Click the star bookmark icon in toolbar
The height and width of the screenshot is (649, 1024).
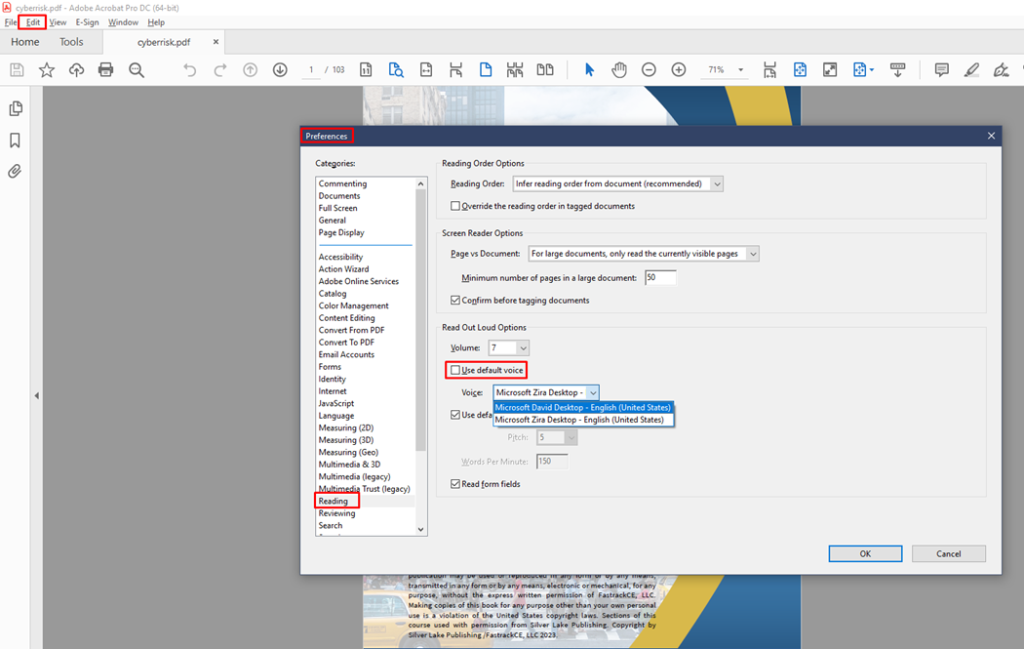[x=46, y=70]
